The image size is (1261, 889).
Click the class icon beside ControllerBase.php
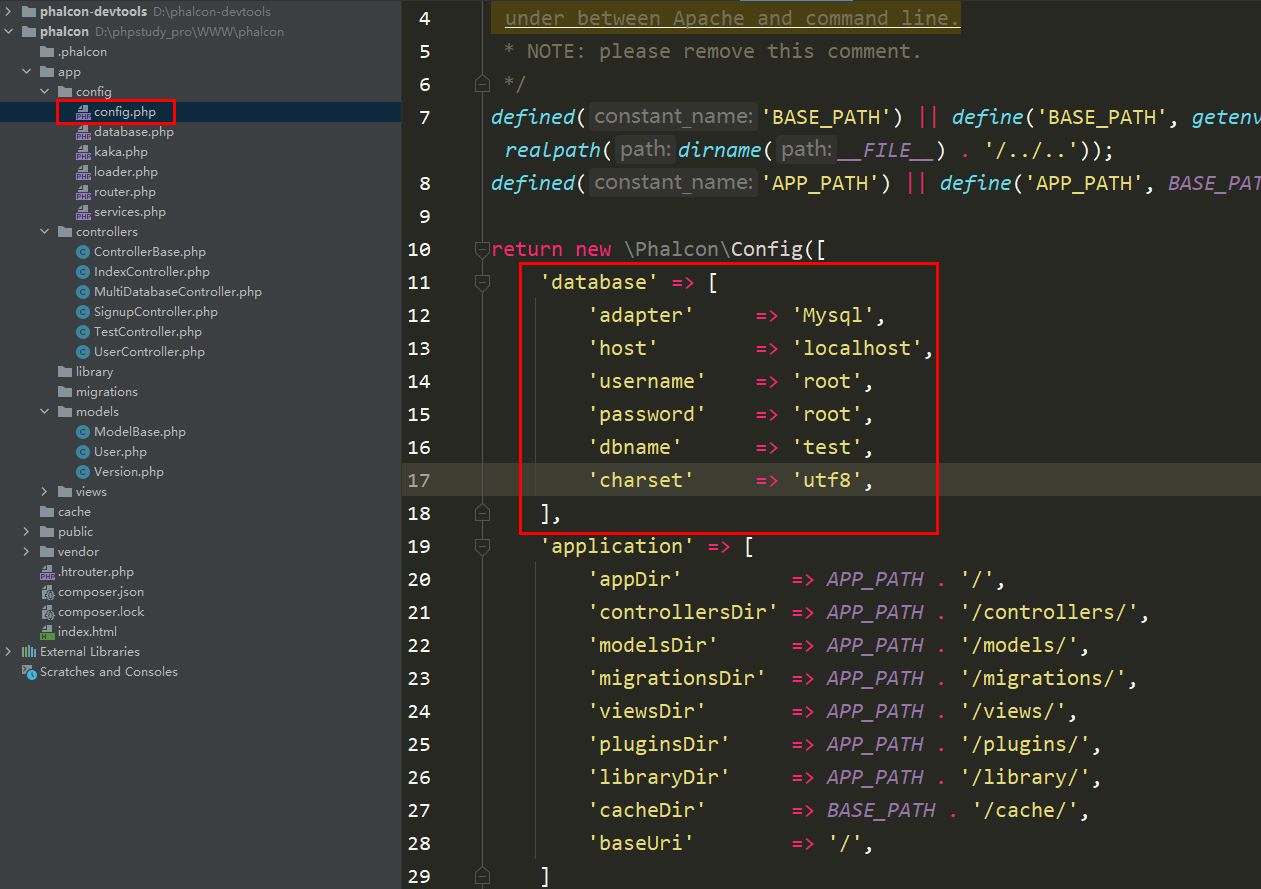coord(84,252)
